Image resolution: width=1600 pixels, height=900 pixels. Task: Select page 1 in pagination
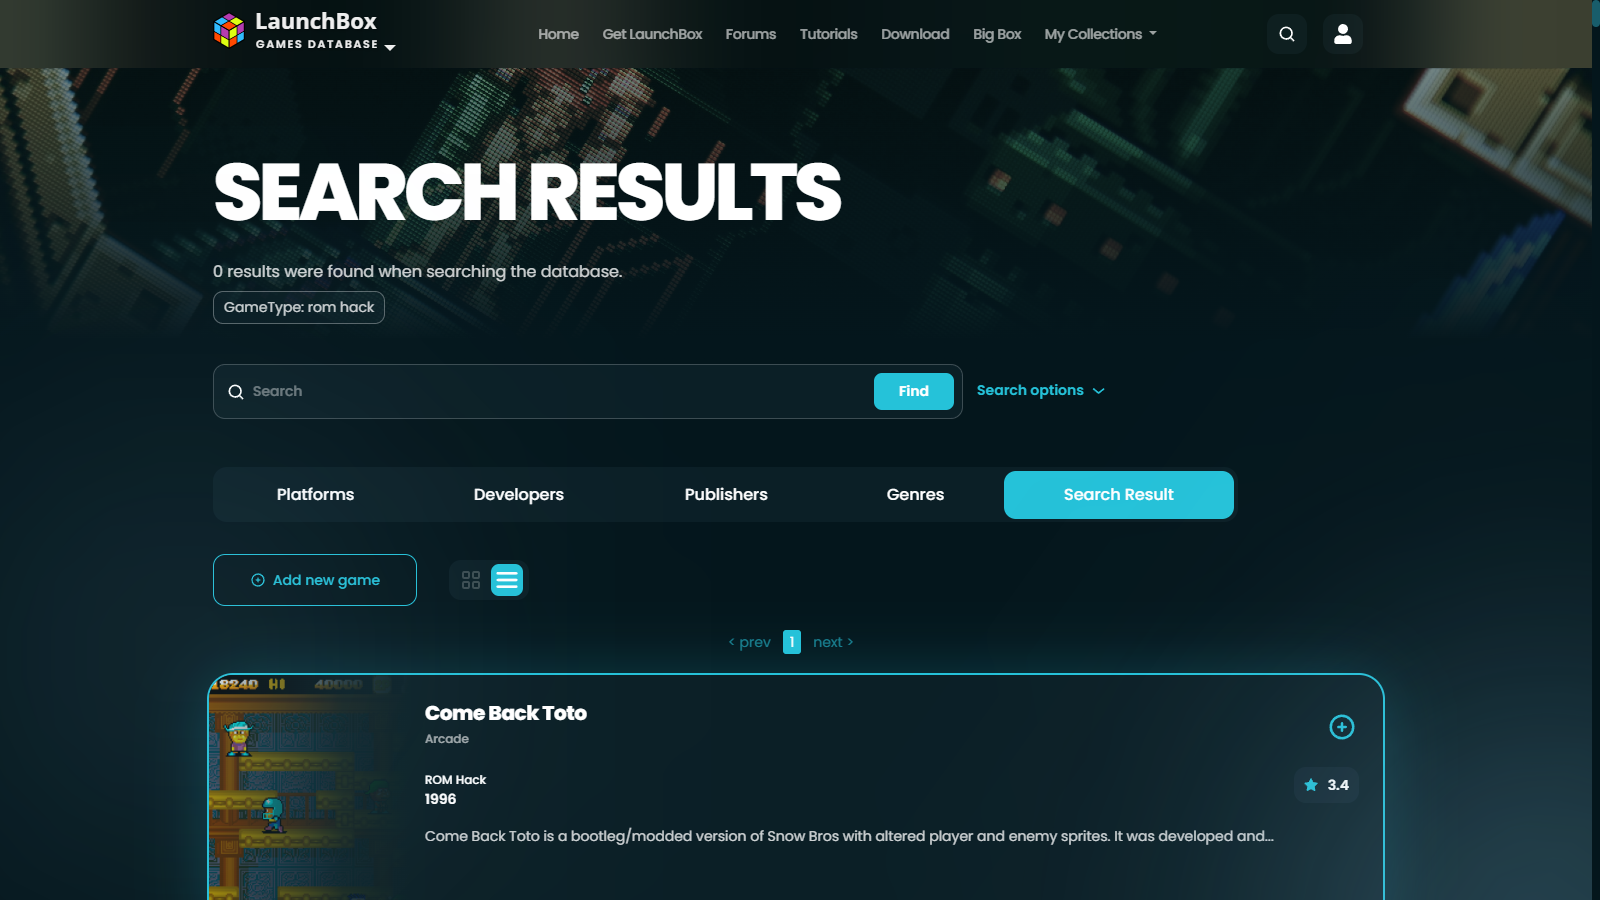(x=792, y=642)
